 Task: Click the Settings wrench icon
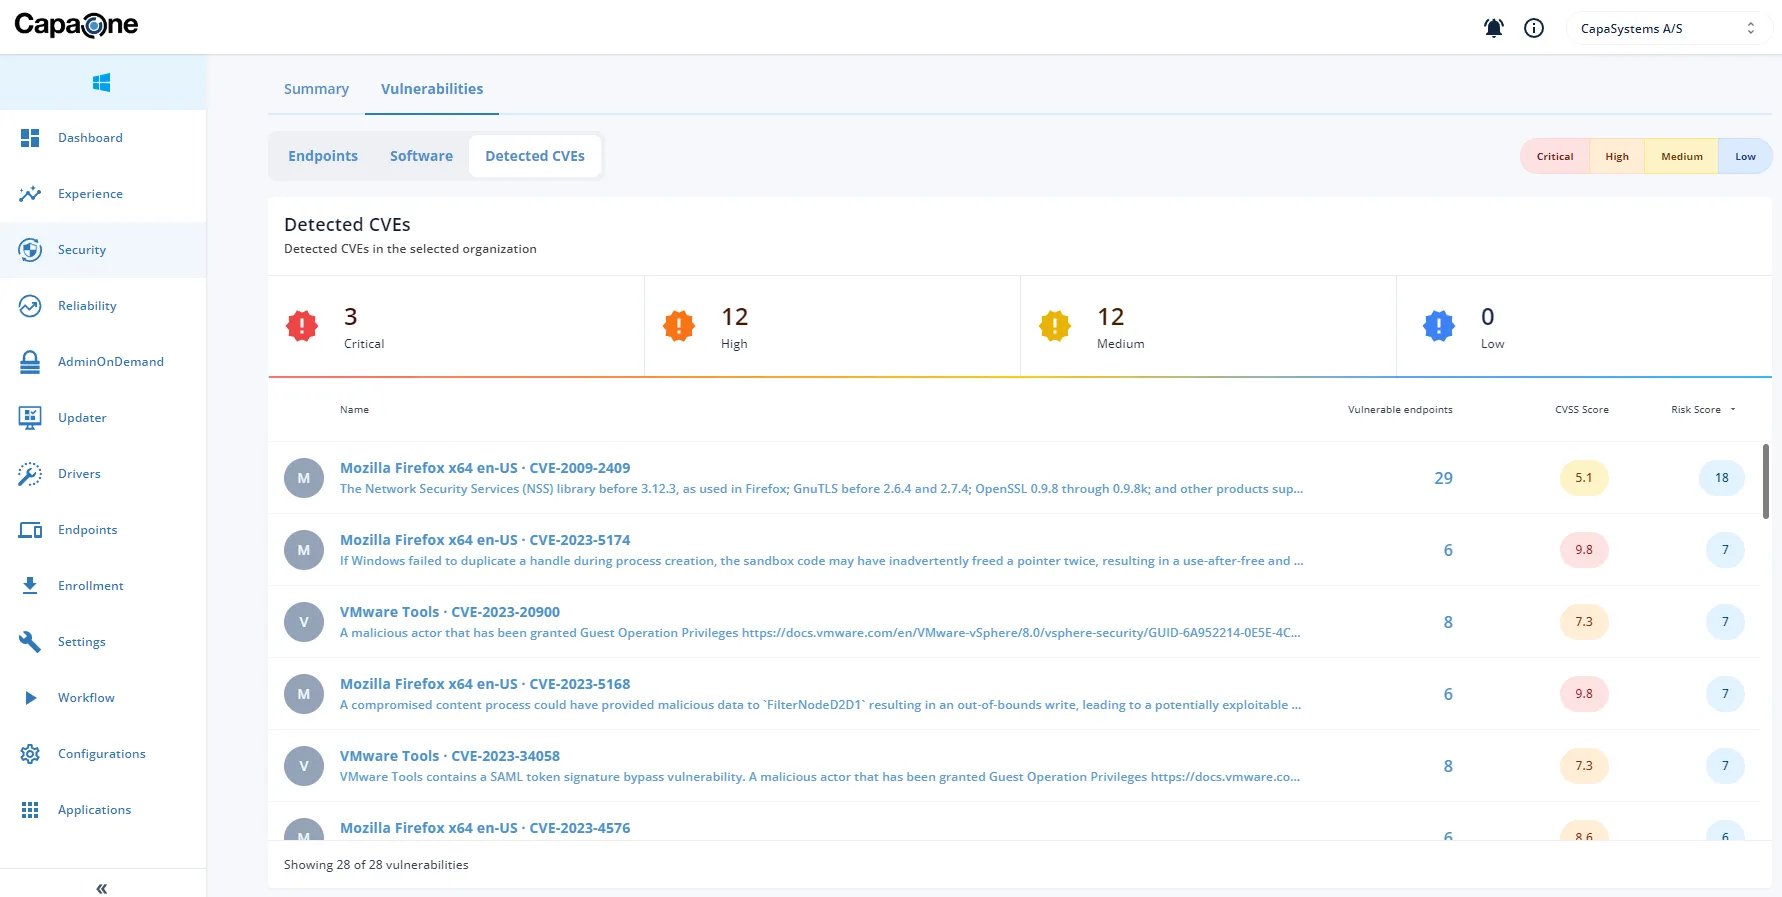[30, 642]
